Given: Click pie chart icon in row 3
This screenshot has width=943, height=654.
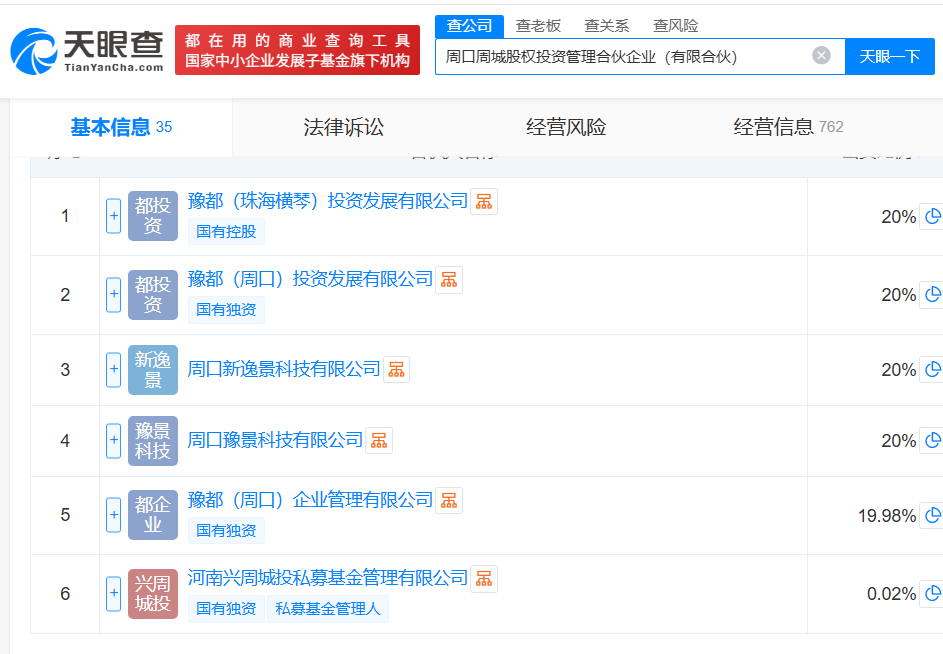Looking at the screenshot, I should (932, 369).
